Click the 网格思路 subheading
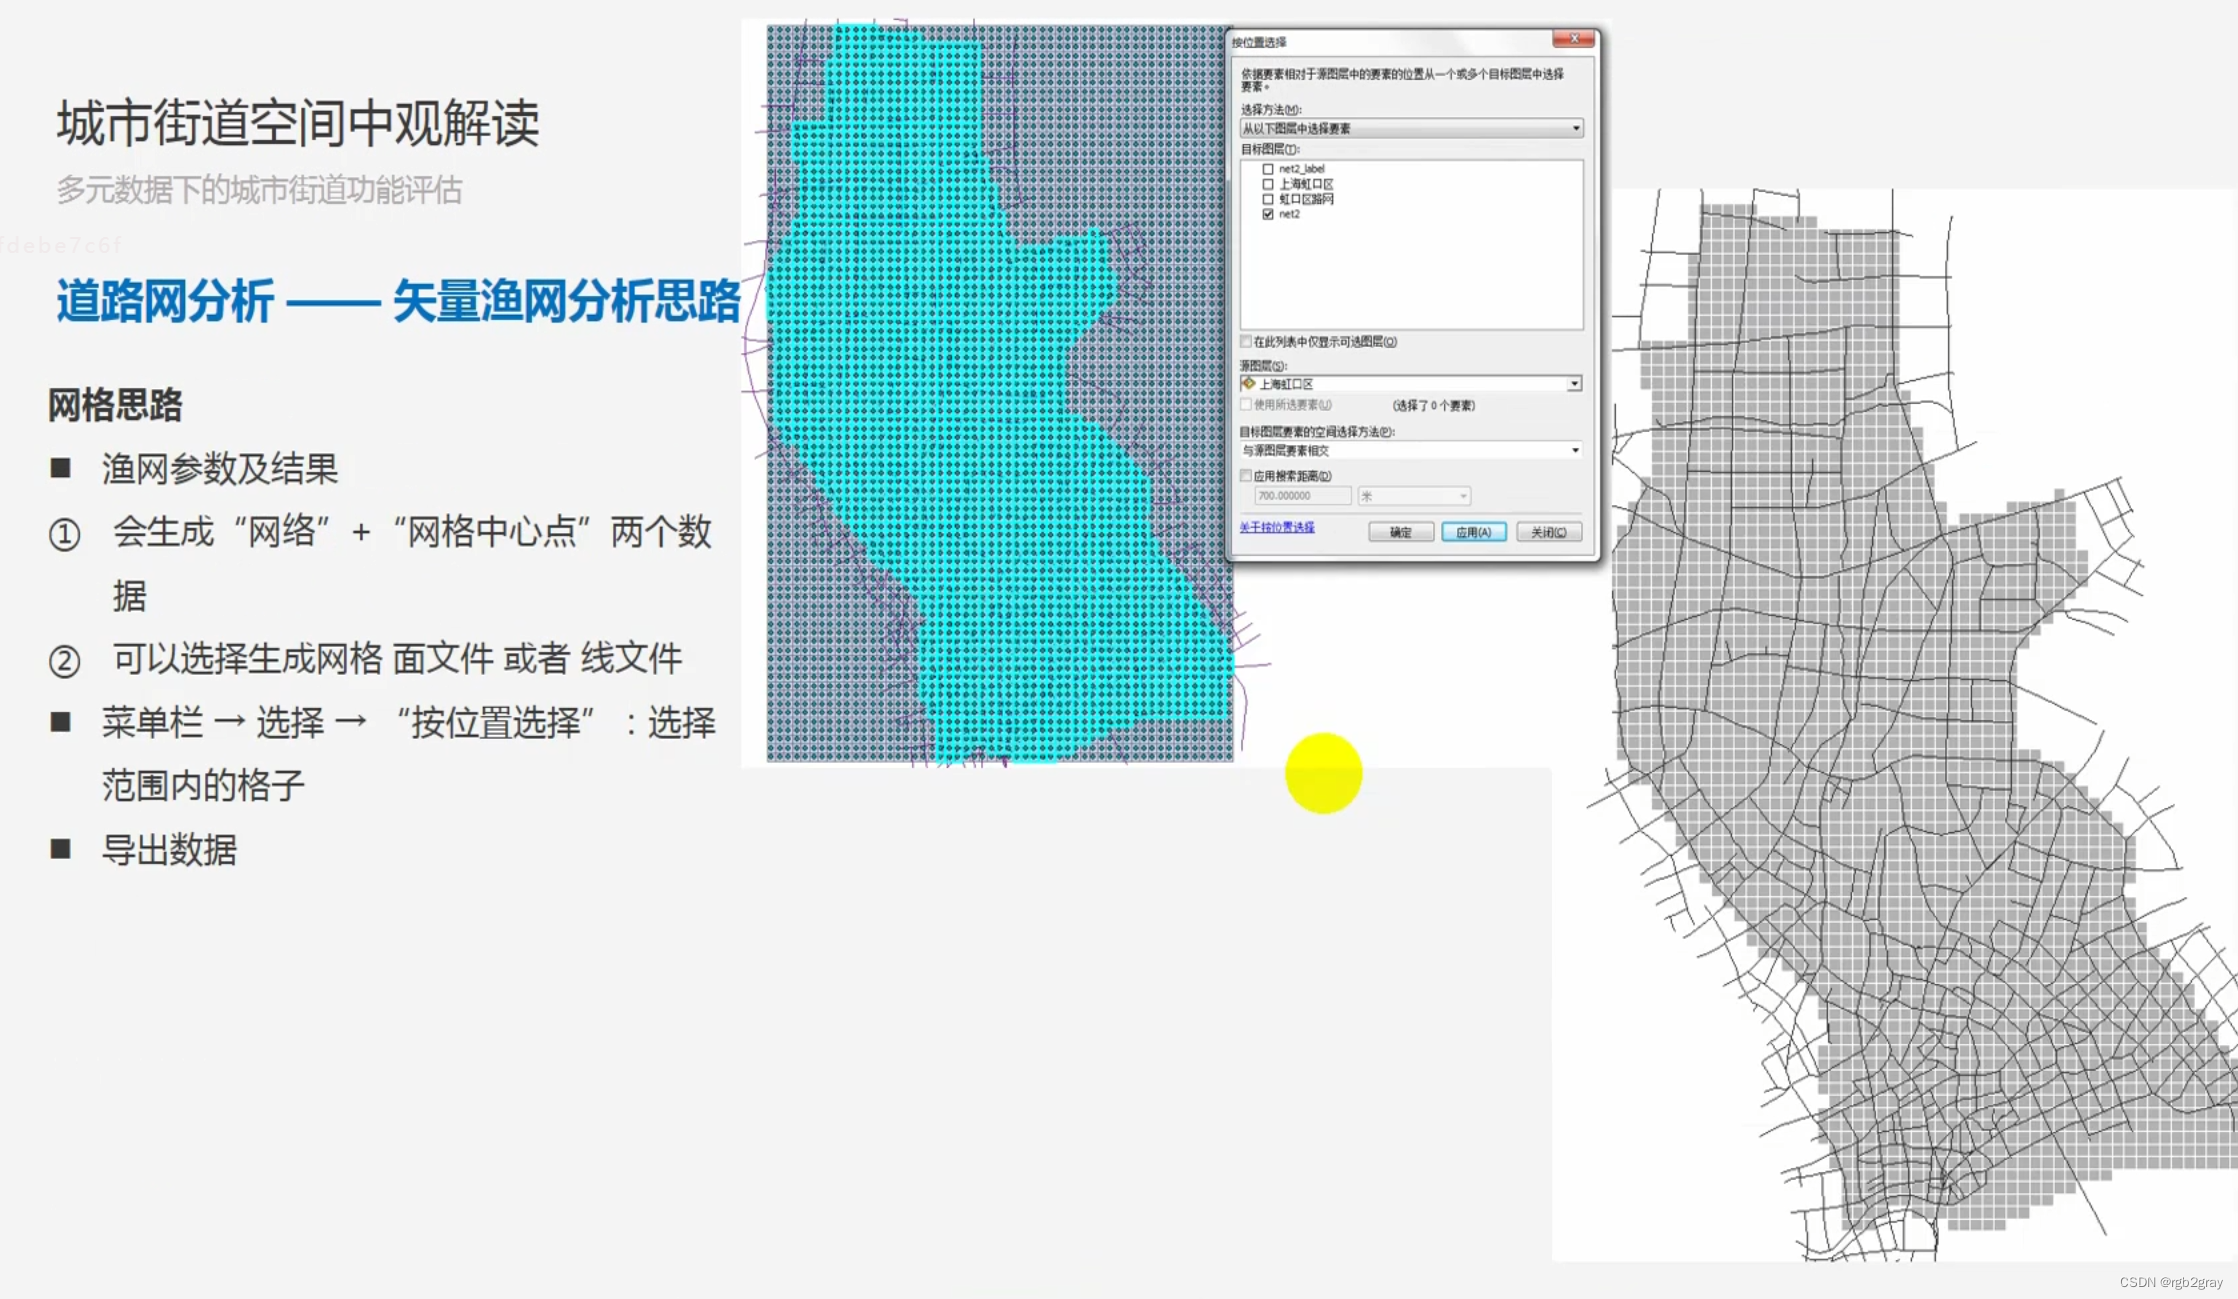 (x=115, y=405)
